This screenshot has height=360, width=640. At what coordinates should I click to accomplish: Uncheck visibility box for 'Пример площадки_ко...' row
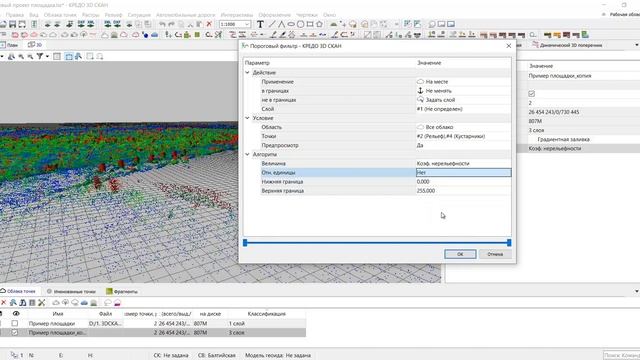(15, 333)
